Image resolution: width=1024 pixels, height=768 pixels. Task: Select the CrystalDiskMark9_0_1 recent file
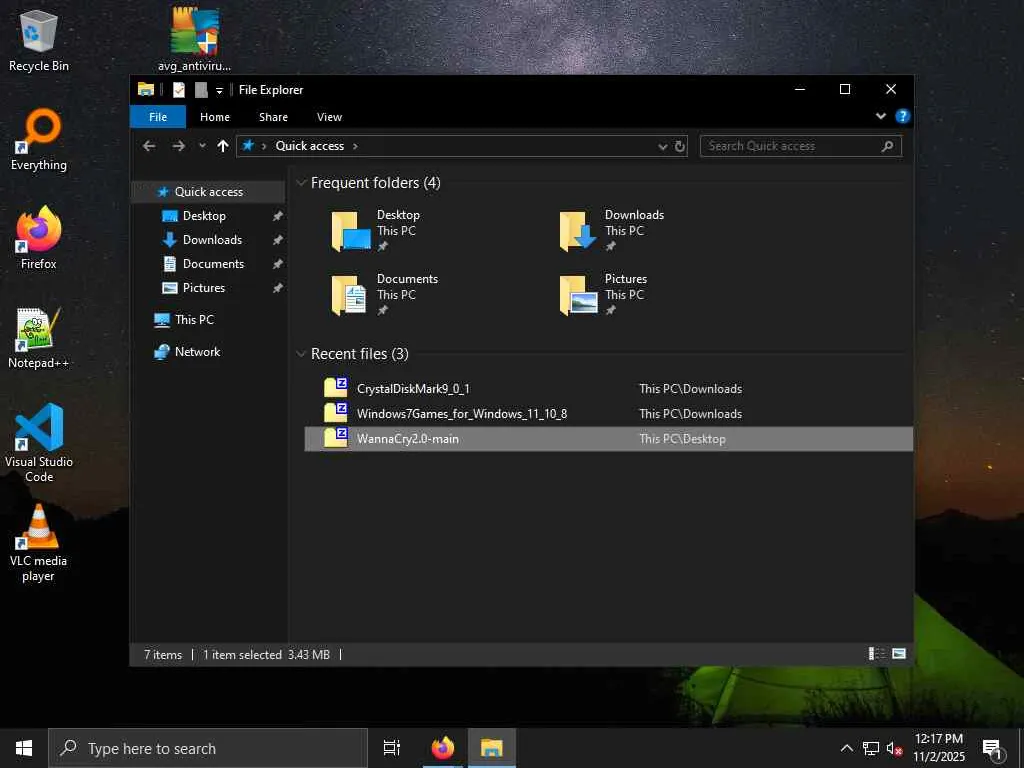click(x=413, y=389)
